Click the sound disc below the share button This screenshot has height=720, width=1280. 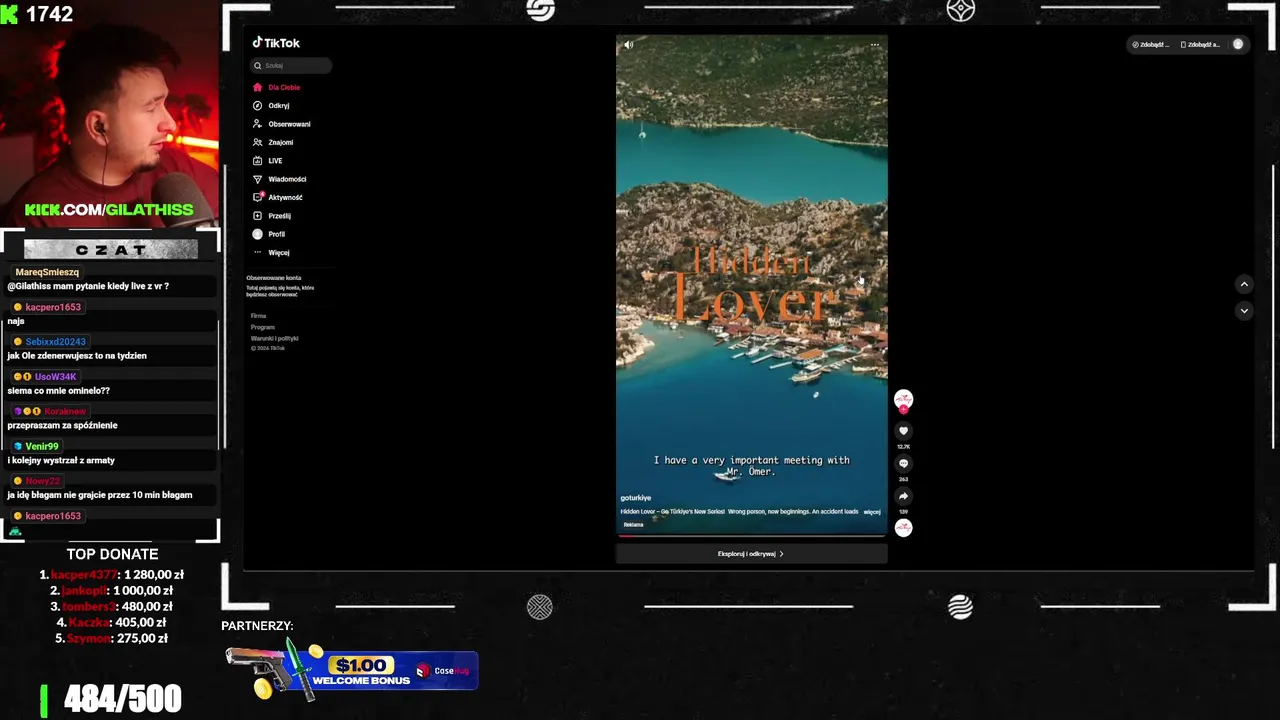903,527
